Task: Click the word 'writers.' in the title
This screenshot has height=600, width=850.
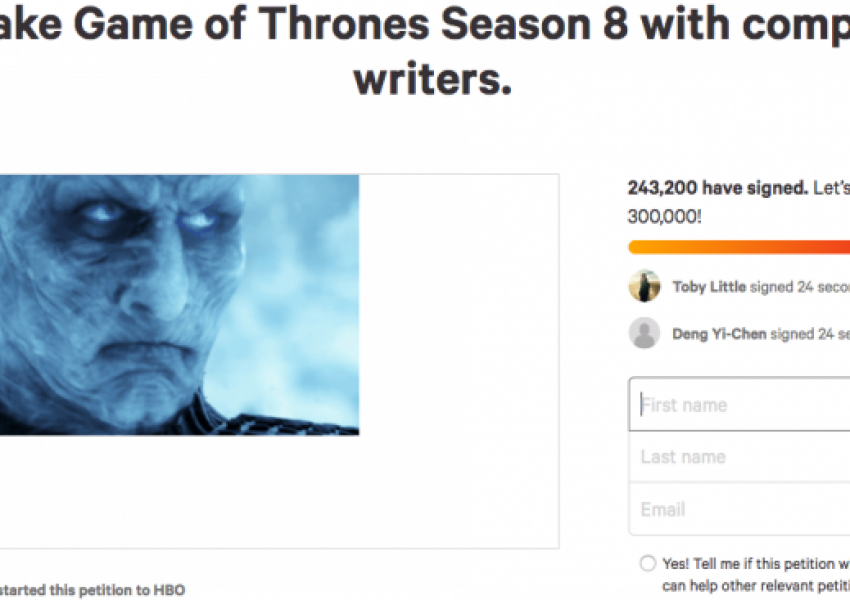Action: click(x=432, y=79)
